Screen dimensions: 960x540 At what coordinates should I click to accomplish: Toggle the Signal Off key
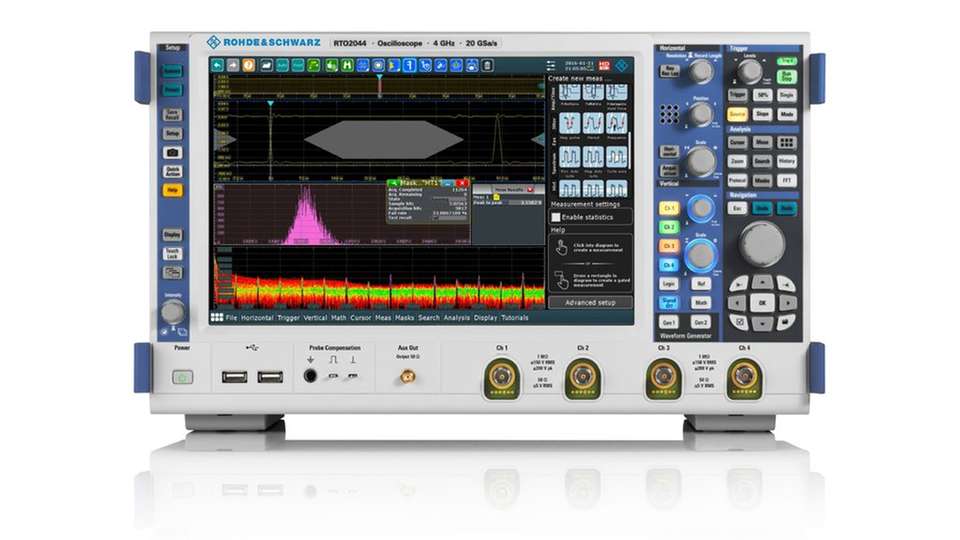click(669, 302)
